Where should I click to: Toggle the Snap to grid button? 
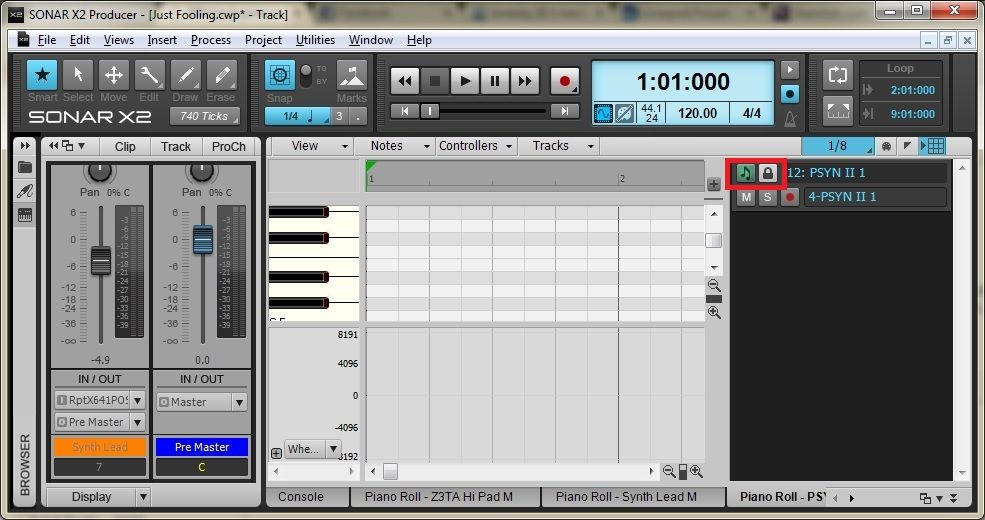280,76
